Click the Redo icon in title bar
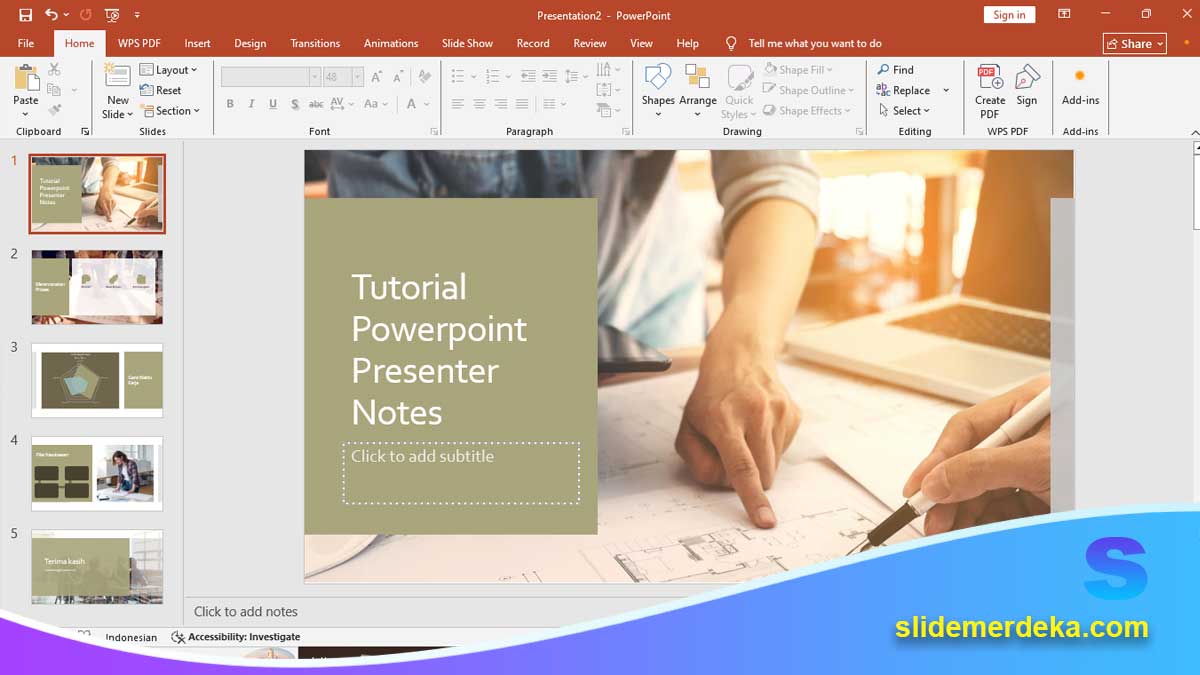1200x675 pixels. click(85, 15)
